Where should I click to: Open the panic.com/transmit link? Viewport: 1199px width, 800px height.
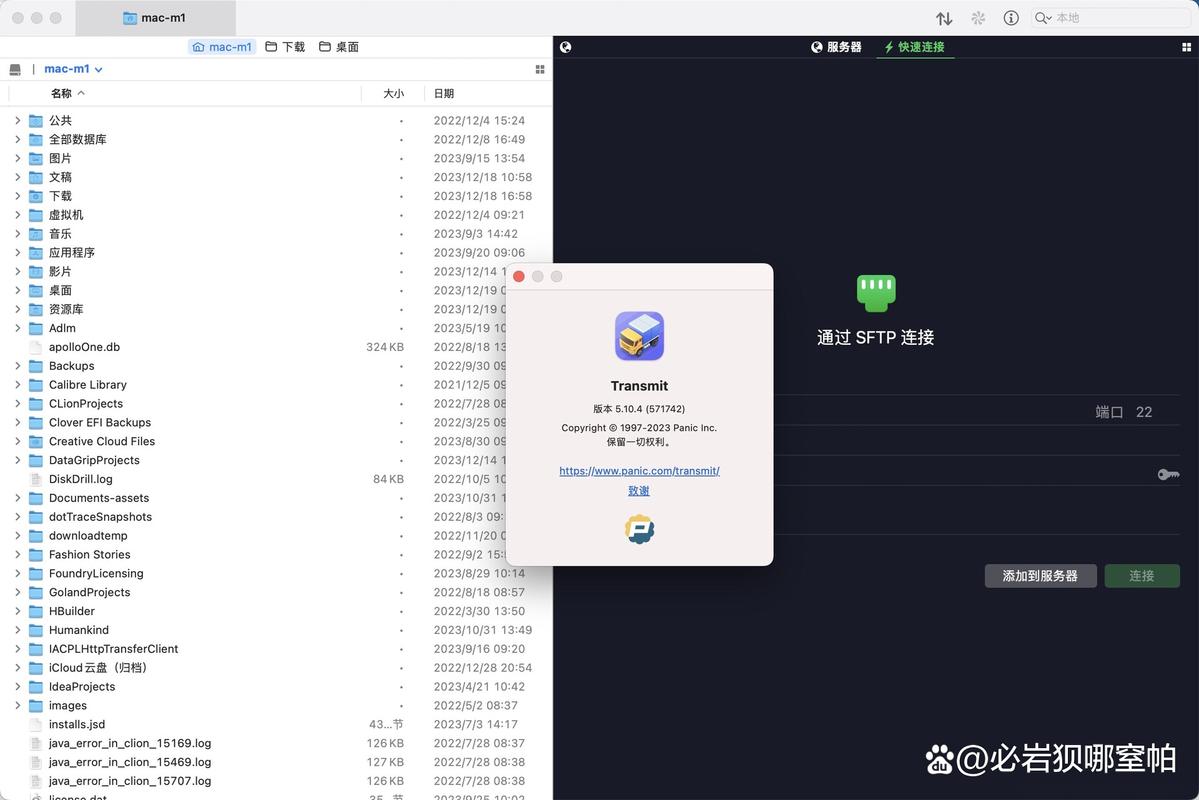point(639,471)
